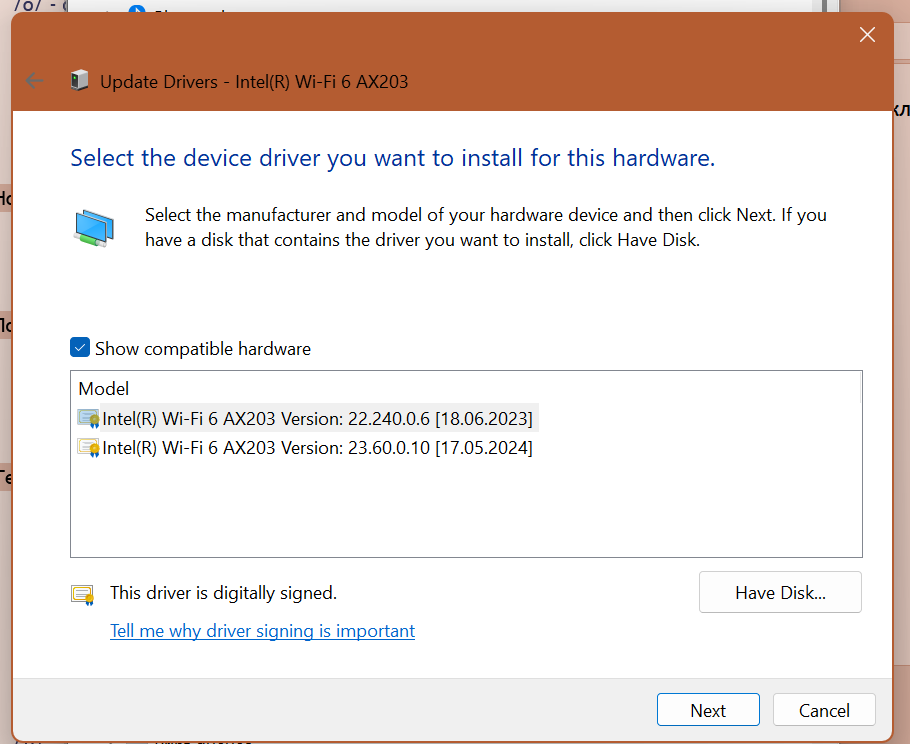Click 'This driver is digitally signed.' text

[x=223, y=593]
